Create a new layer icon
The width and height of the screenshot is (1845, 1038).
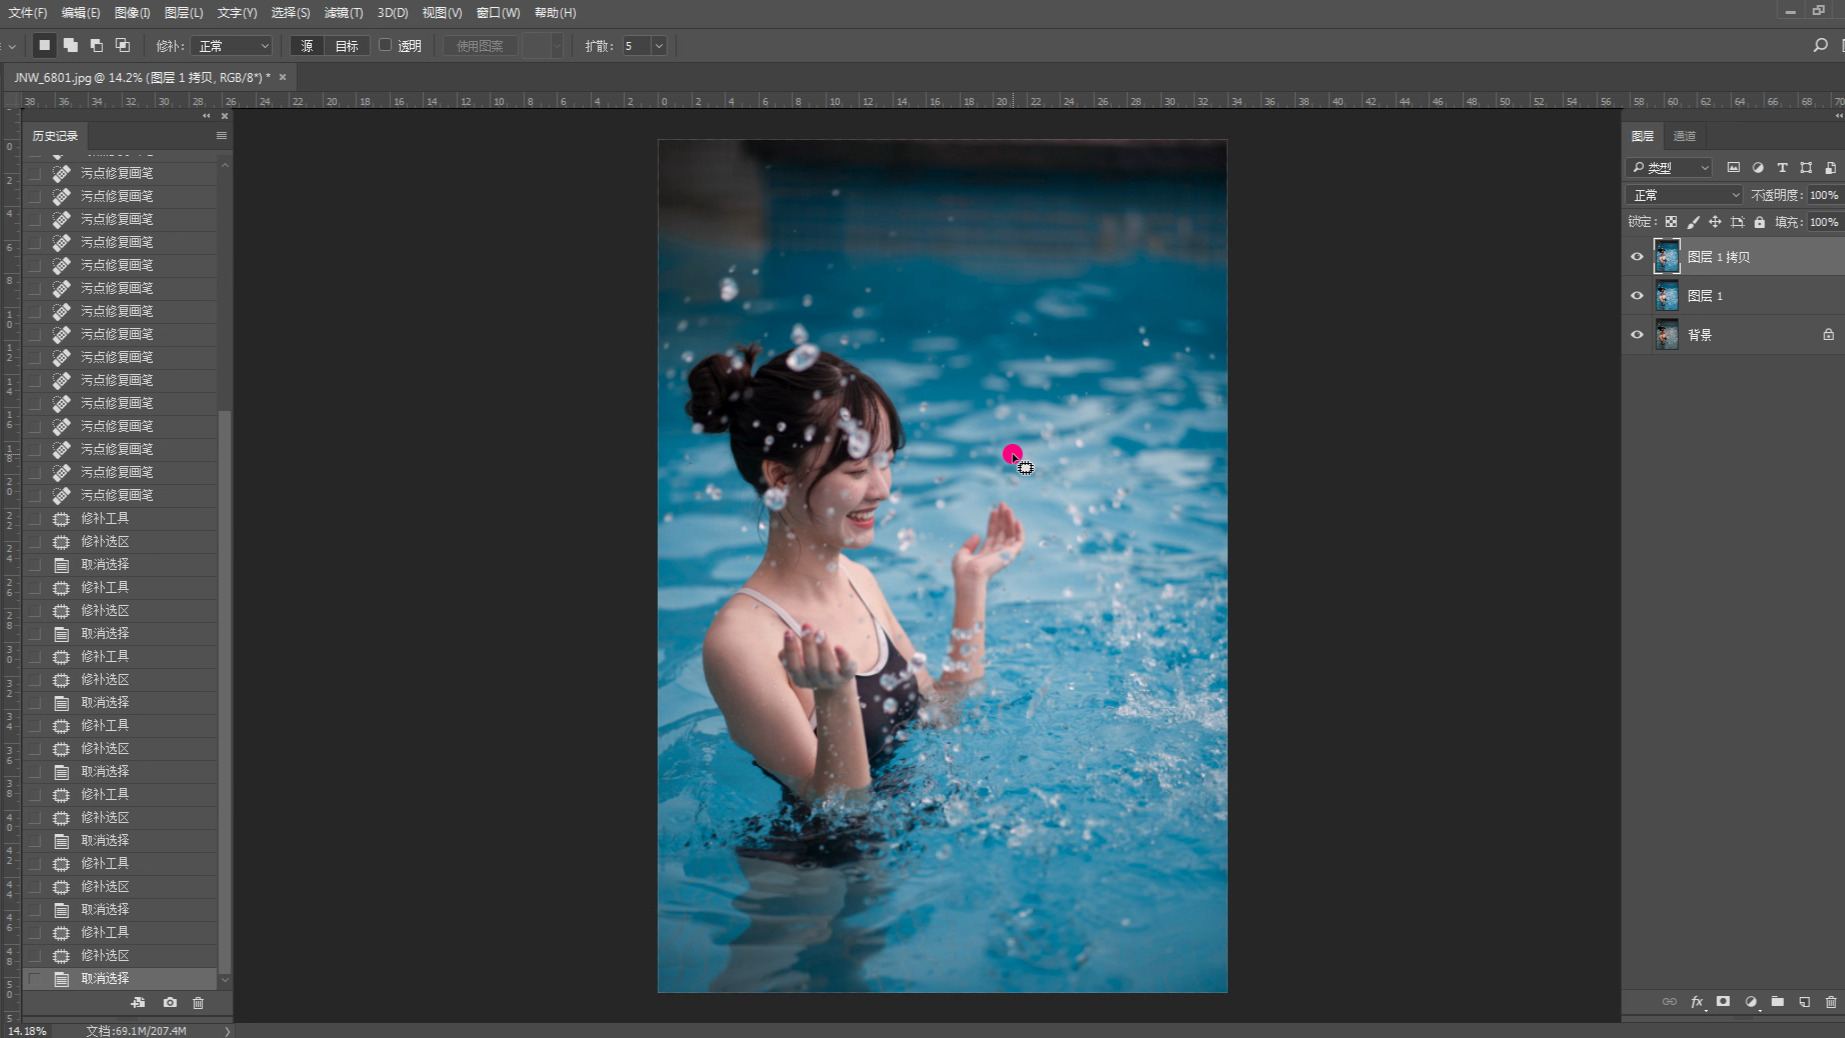click(1804, 1001)
